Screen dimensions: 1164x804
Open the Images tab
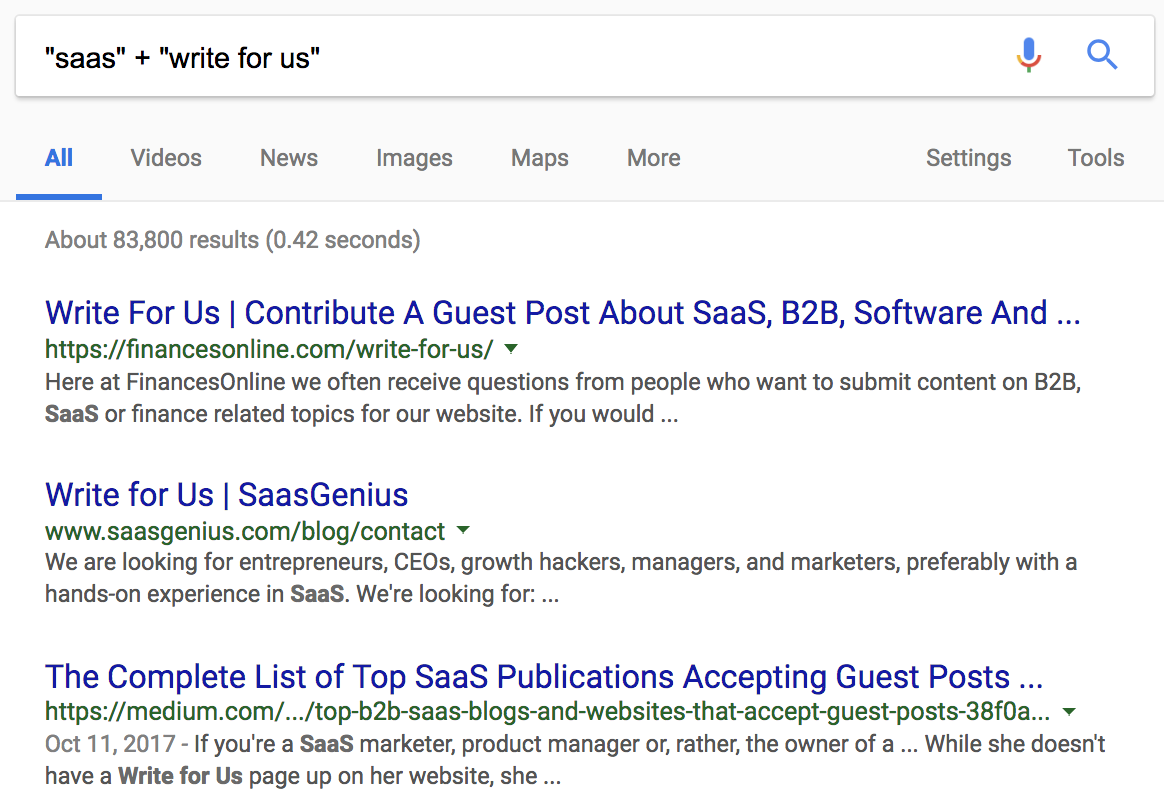414,158
